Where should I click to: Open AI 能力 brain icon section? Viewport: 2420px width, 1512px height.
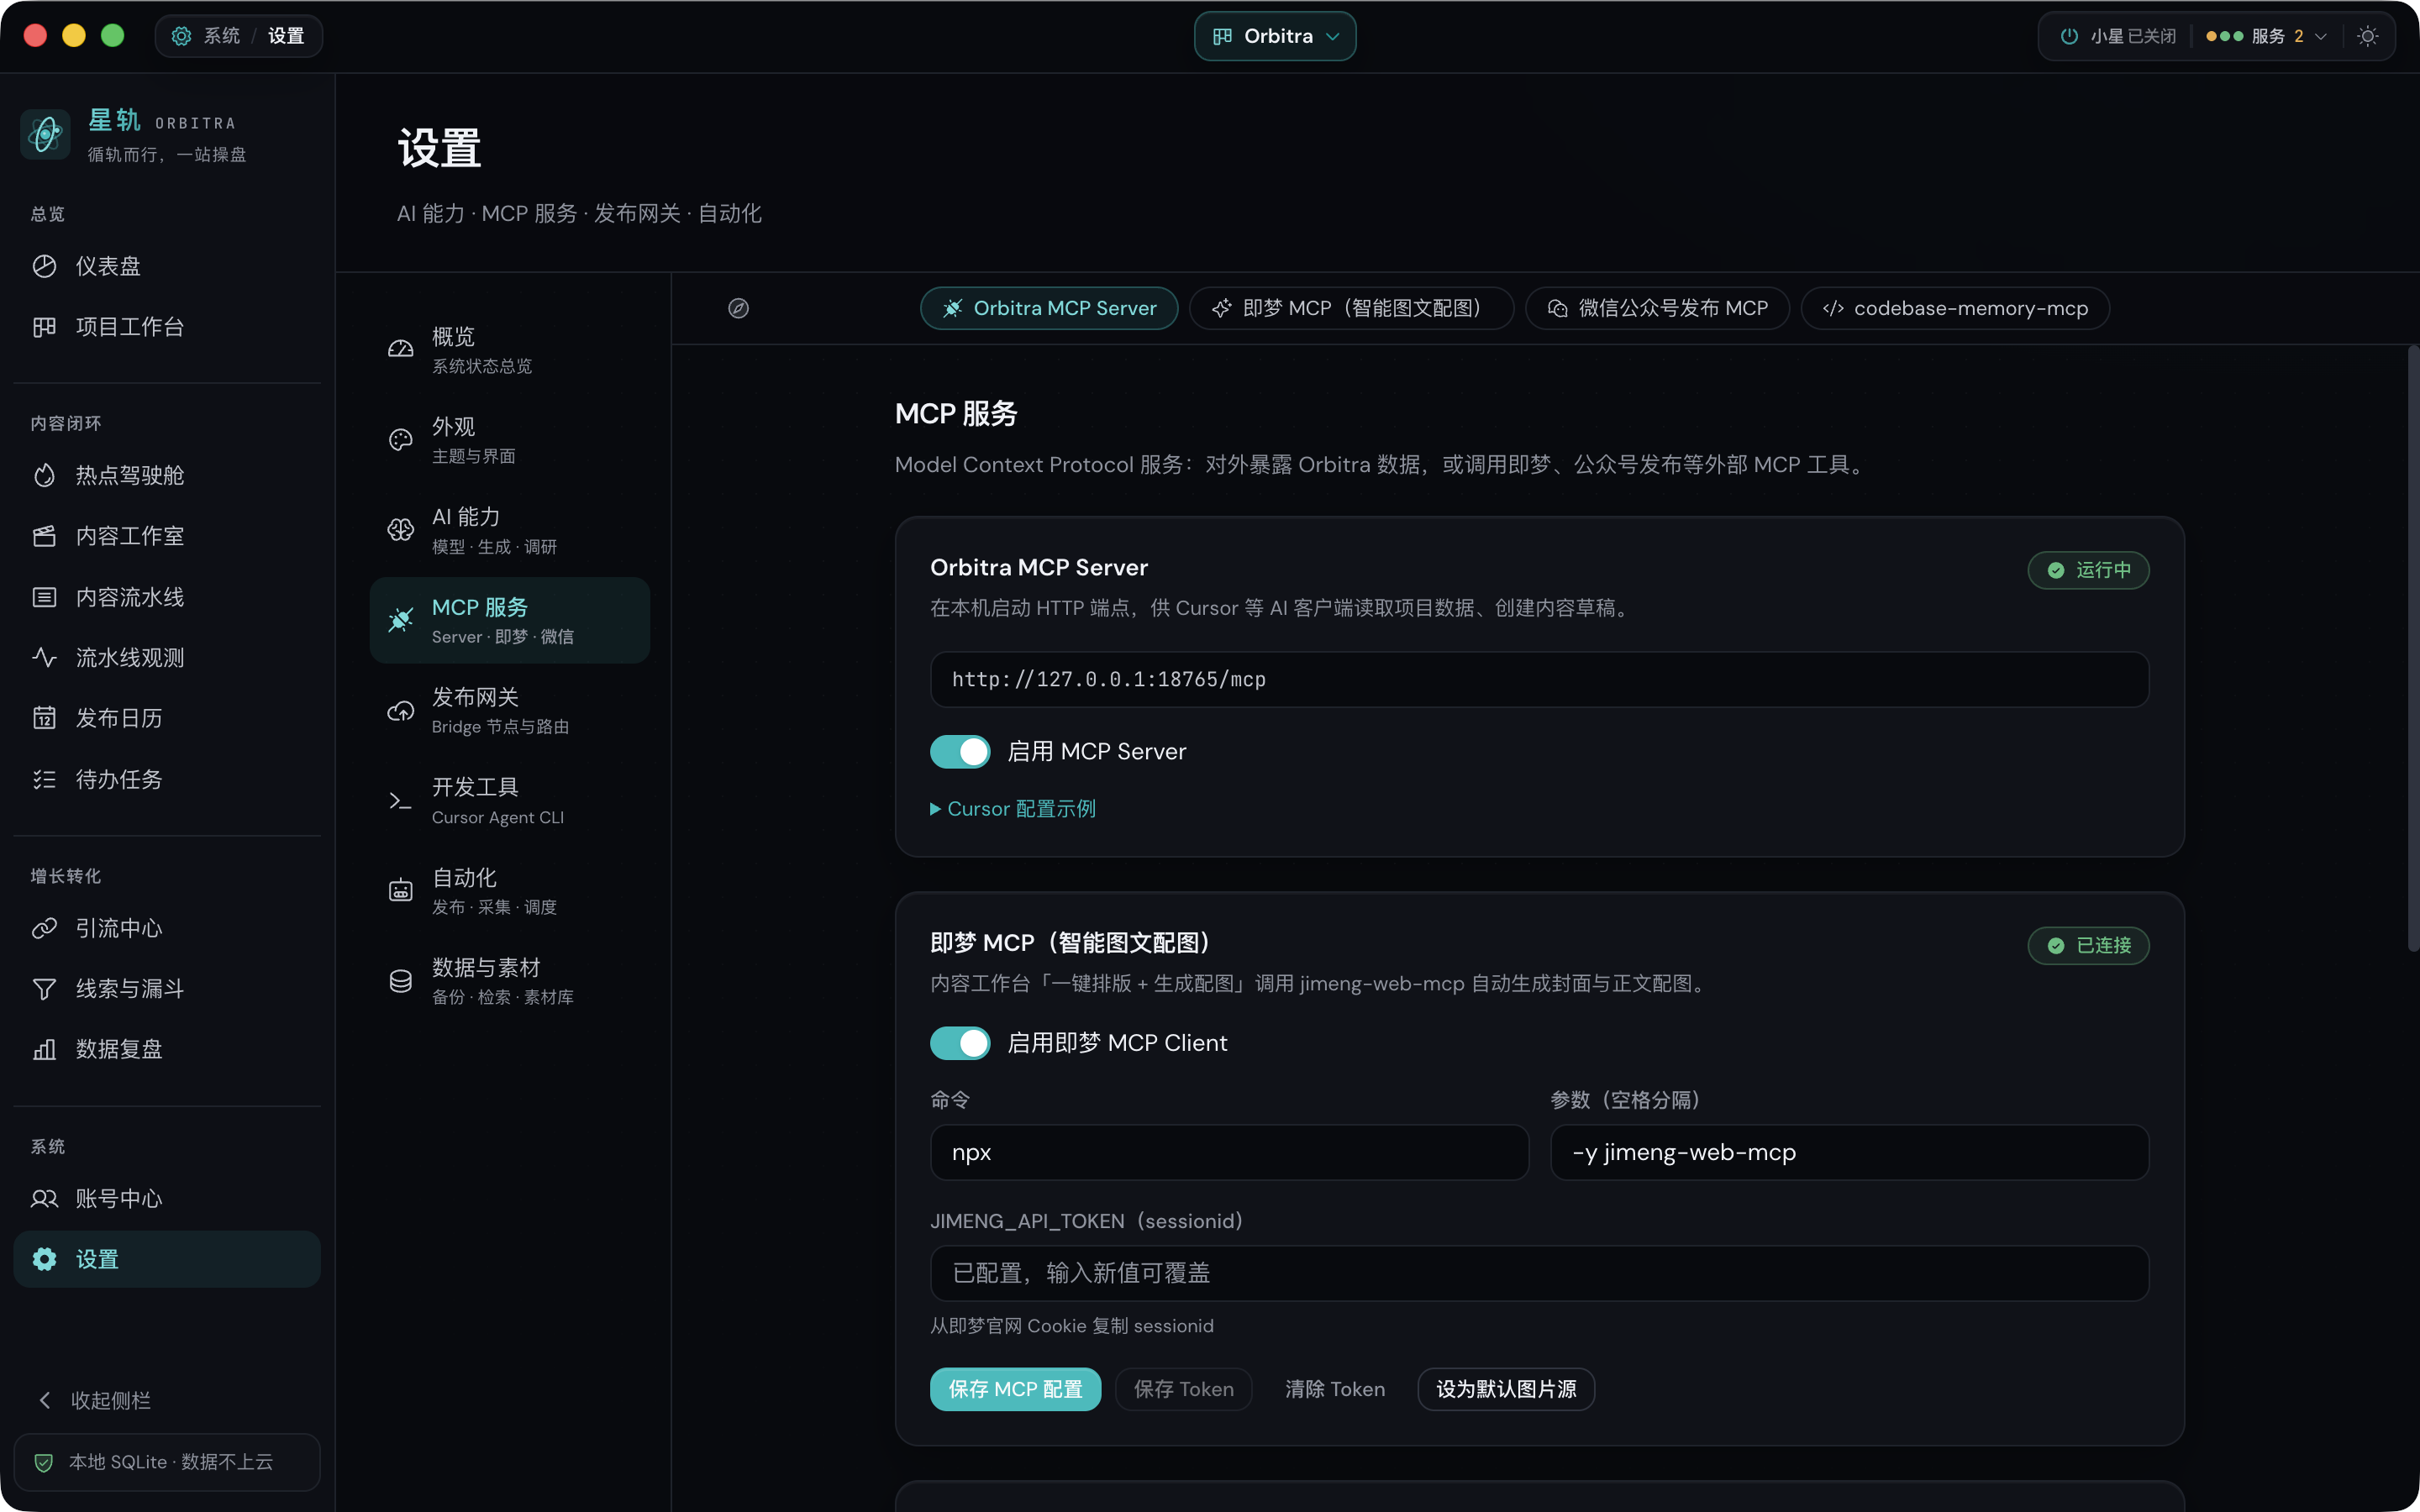(x=400, y=530)
